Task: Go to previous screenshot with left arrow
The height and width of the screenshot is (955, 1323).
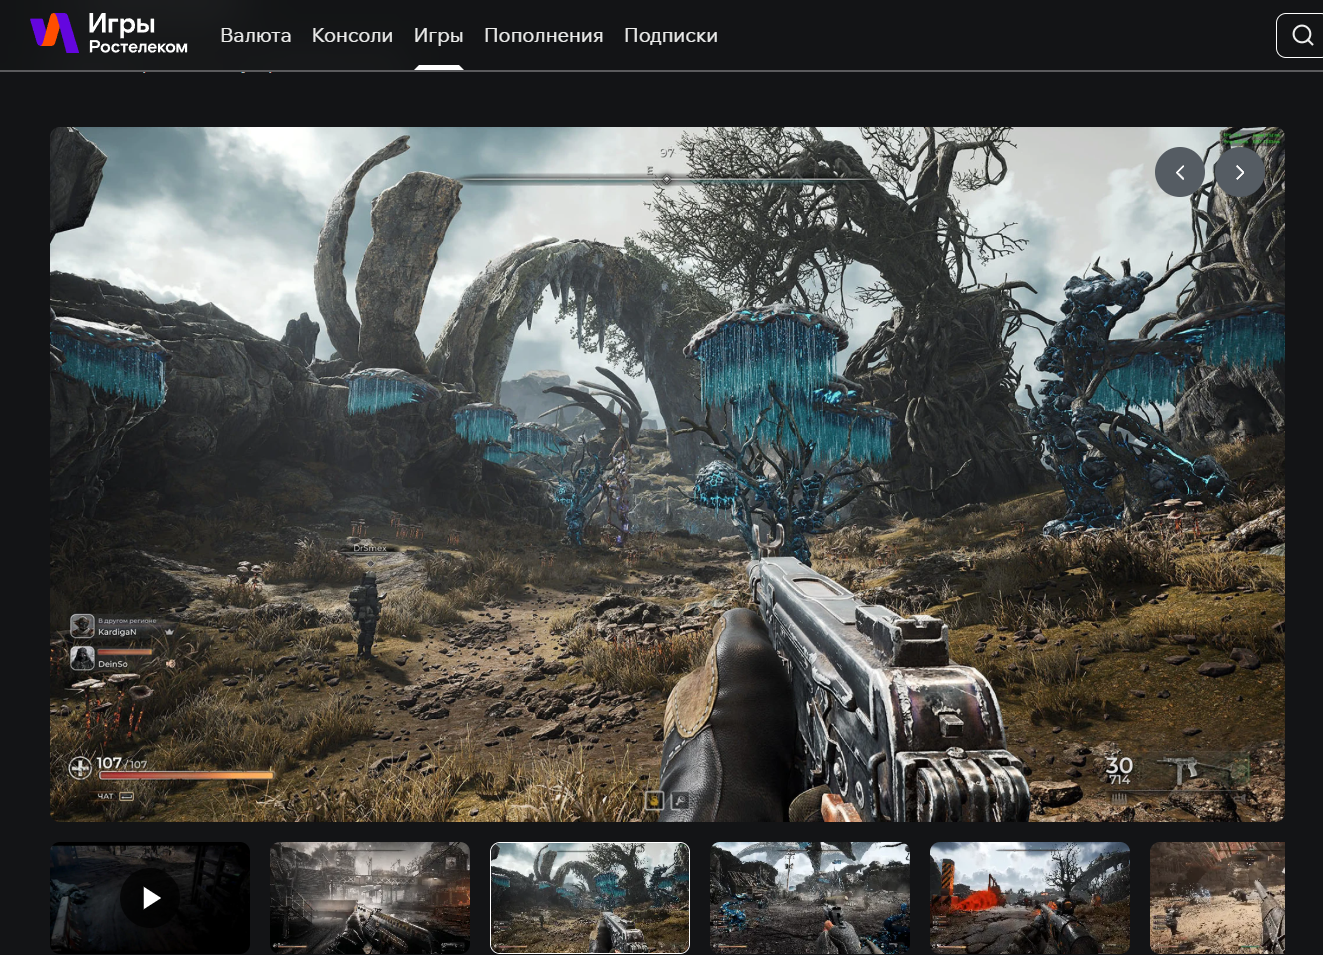Action: point(1179,172)
